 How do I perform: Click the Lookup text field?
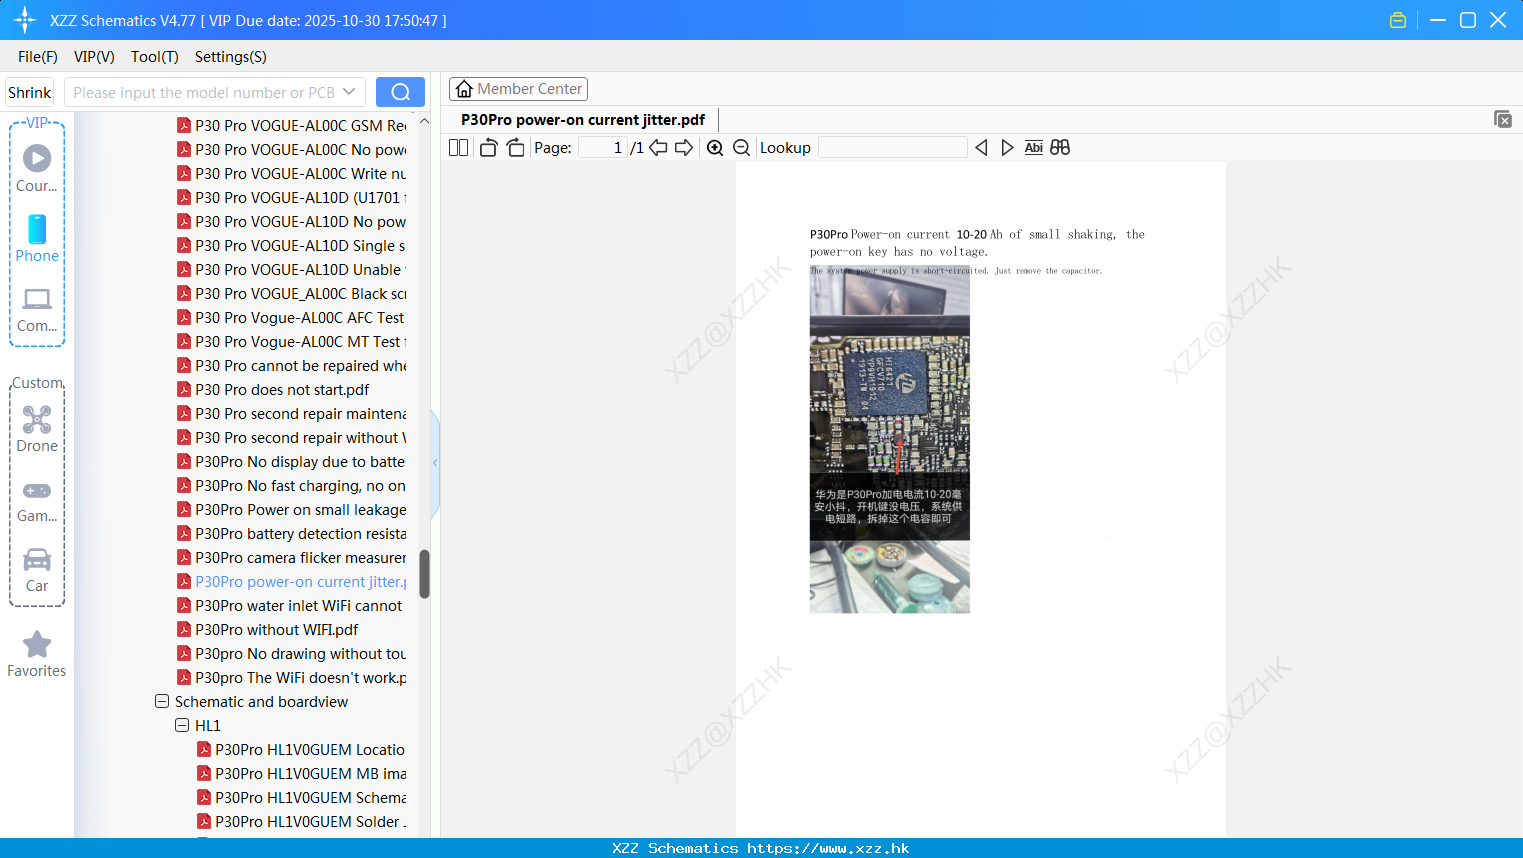(x=892, y=147)
